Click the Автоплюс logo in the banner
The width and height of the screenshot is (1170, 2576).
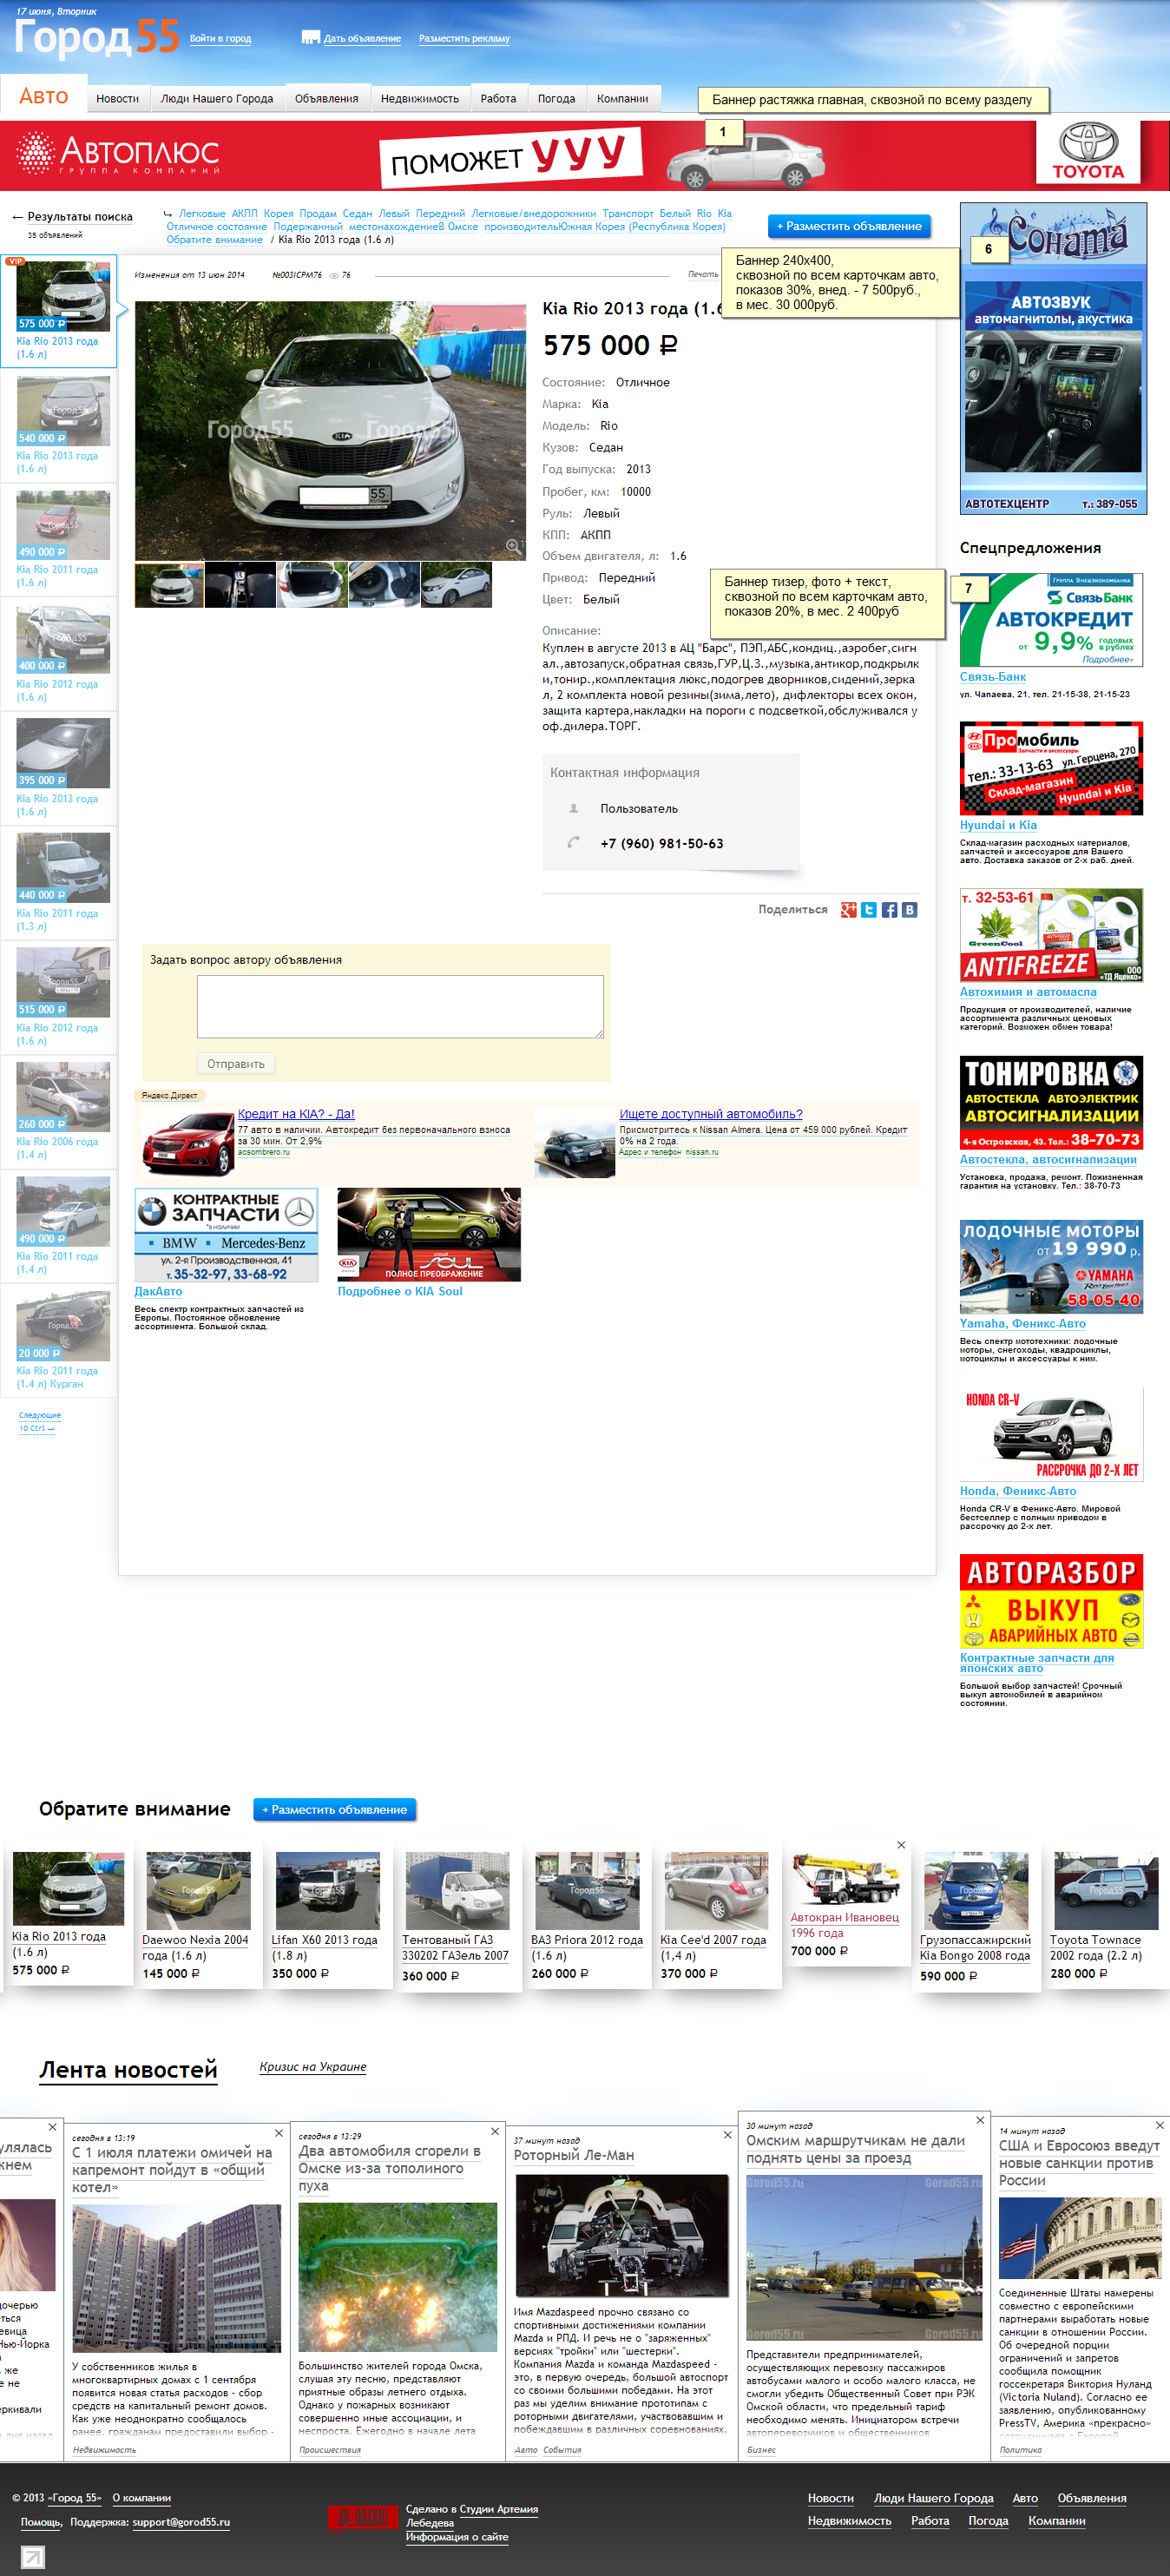click(118, 153)
